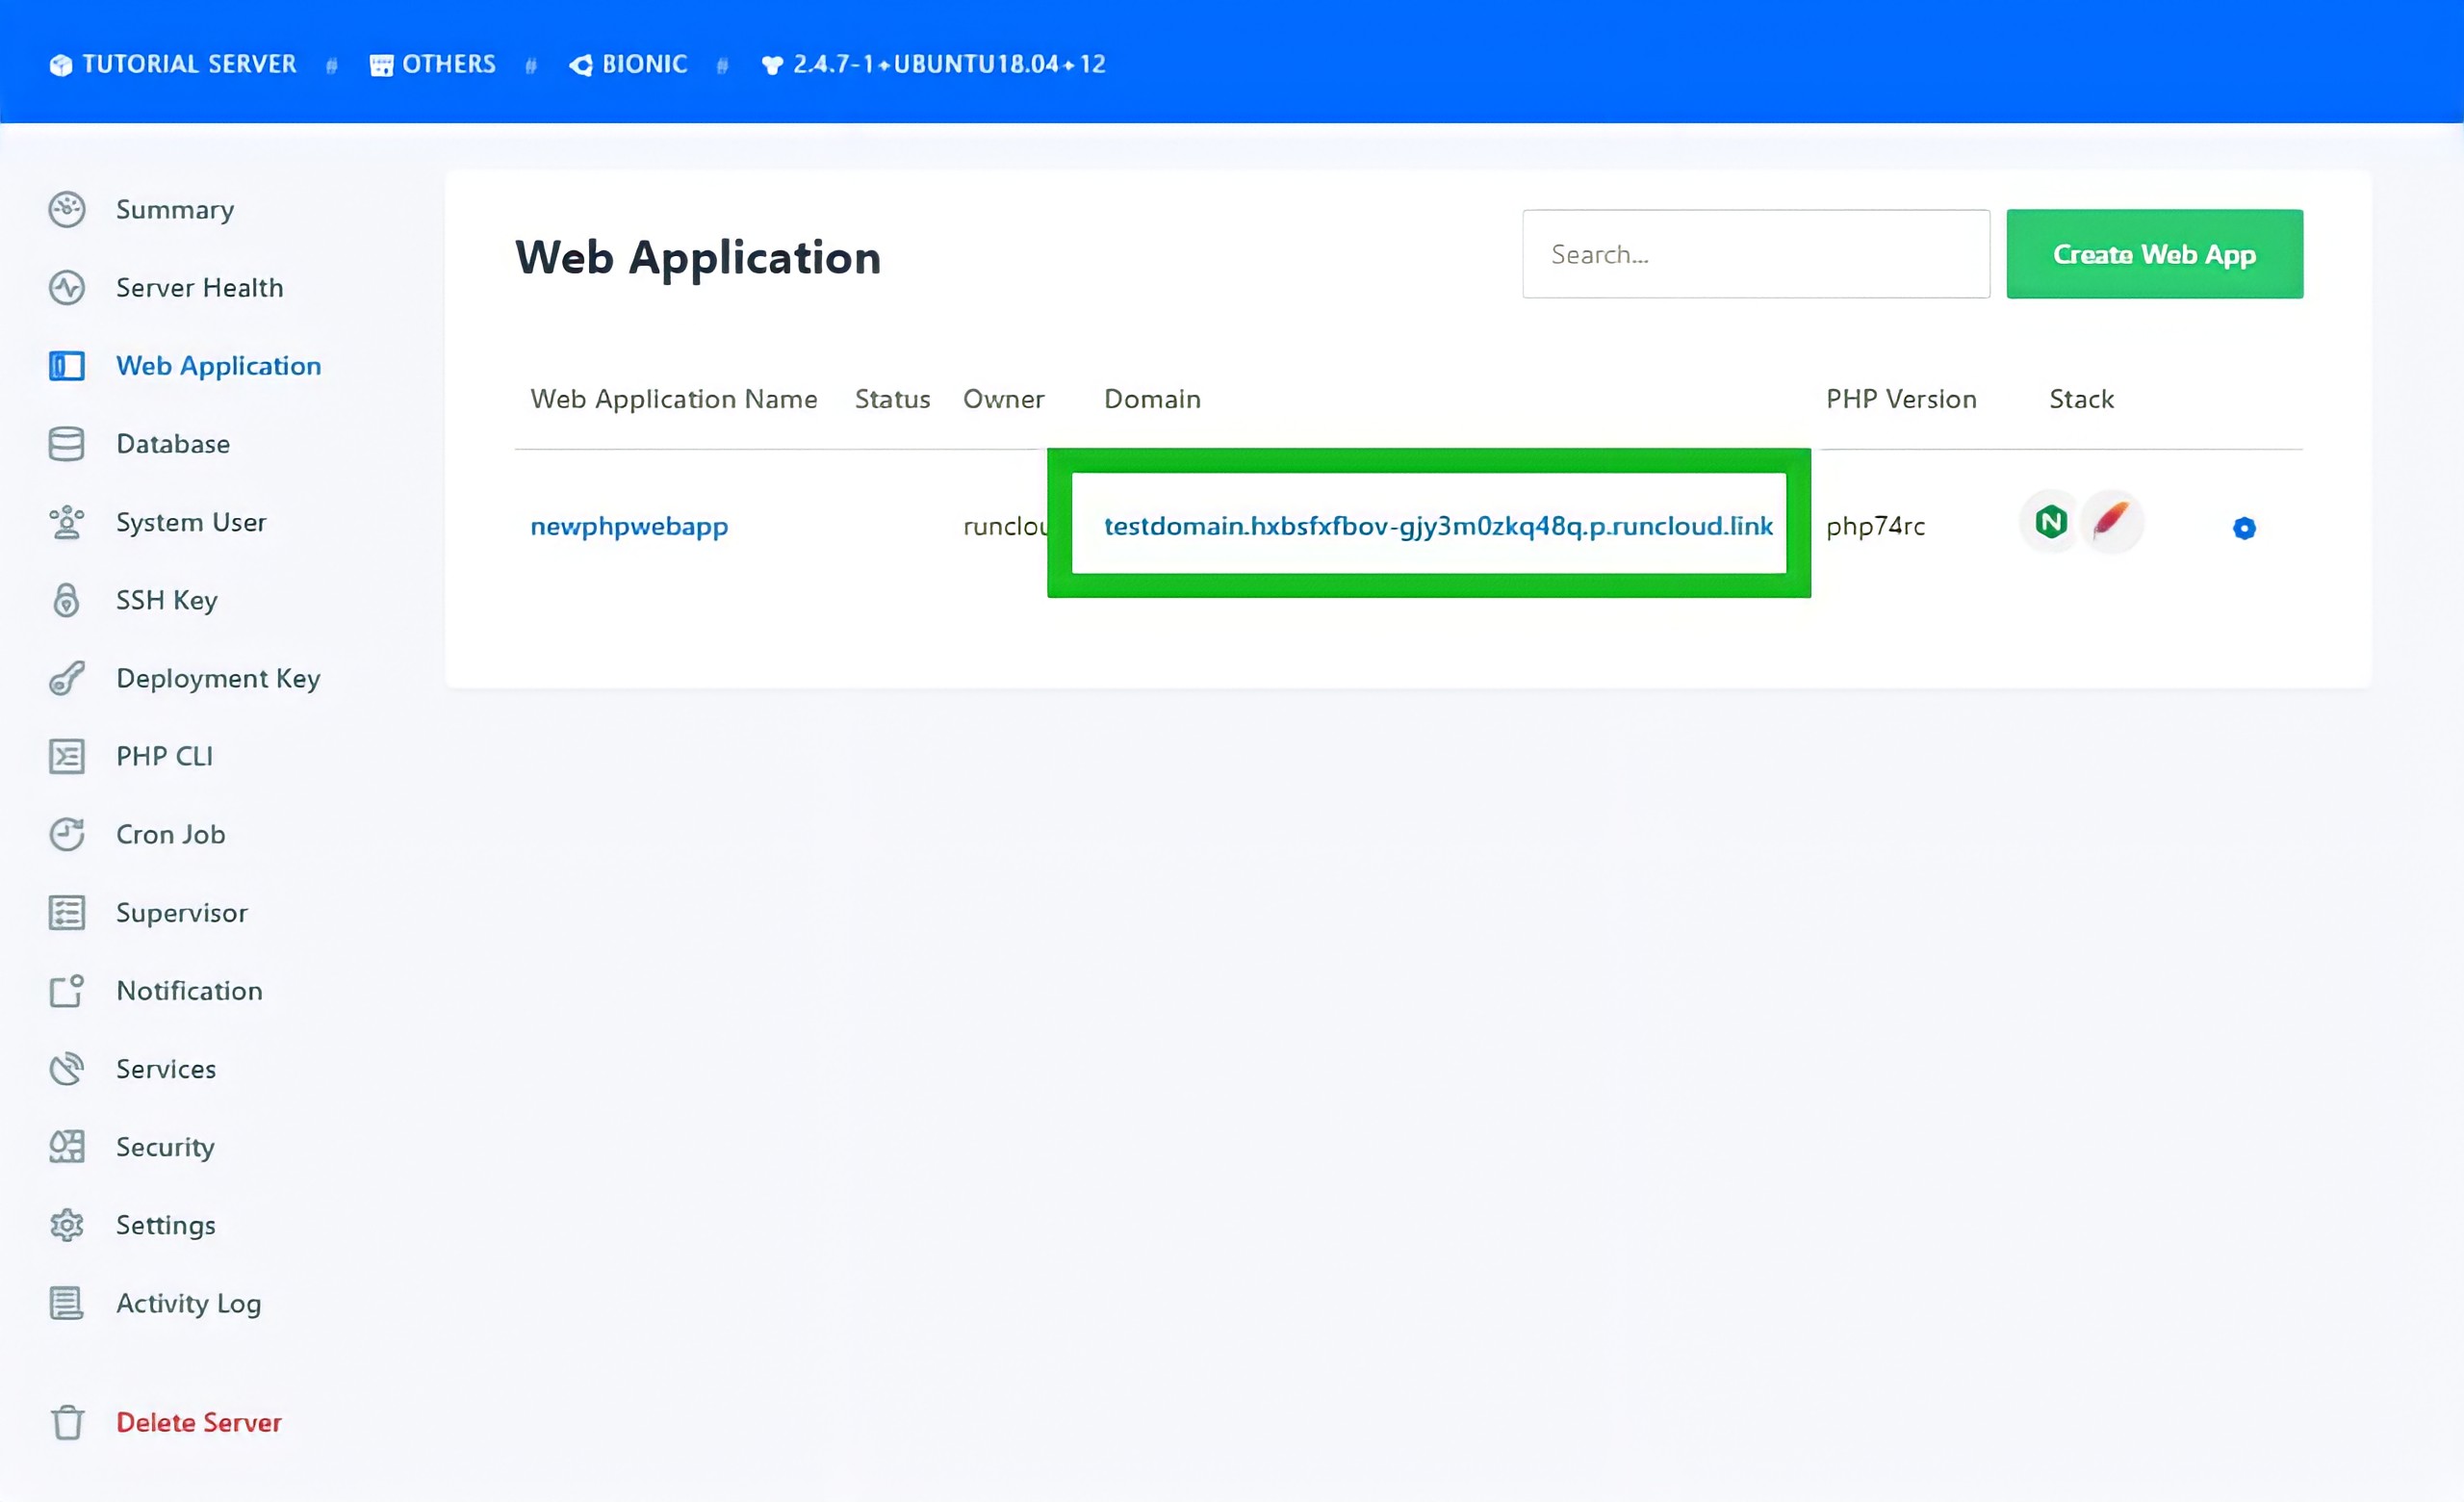Click the Bionic Ubuntu release icon
This screenshot has height=1502, width=2464.
click(581, 65)
